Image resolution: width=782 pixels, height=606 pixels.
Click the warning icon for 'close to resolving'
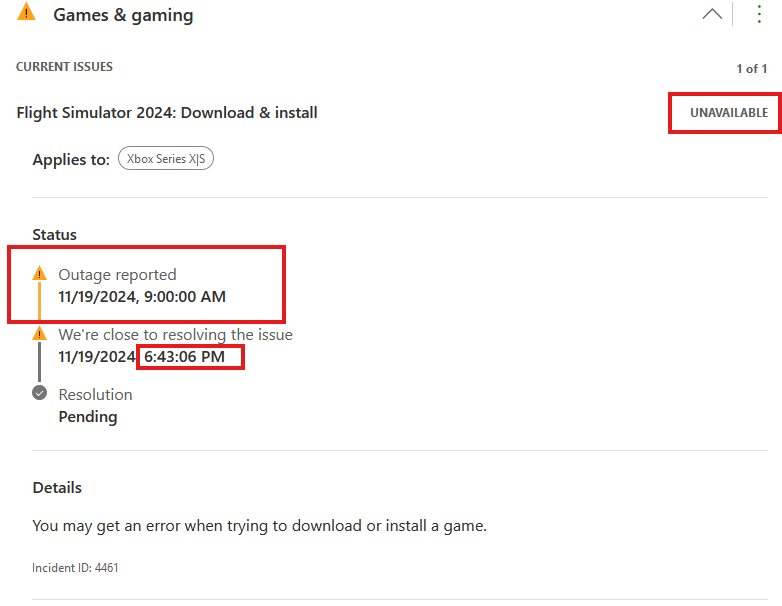[40, 334]
